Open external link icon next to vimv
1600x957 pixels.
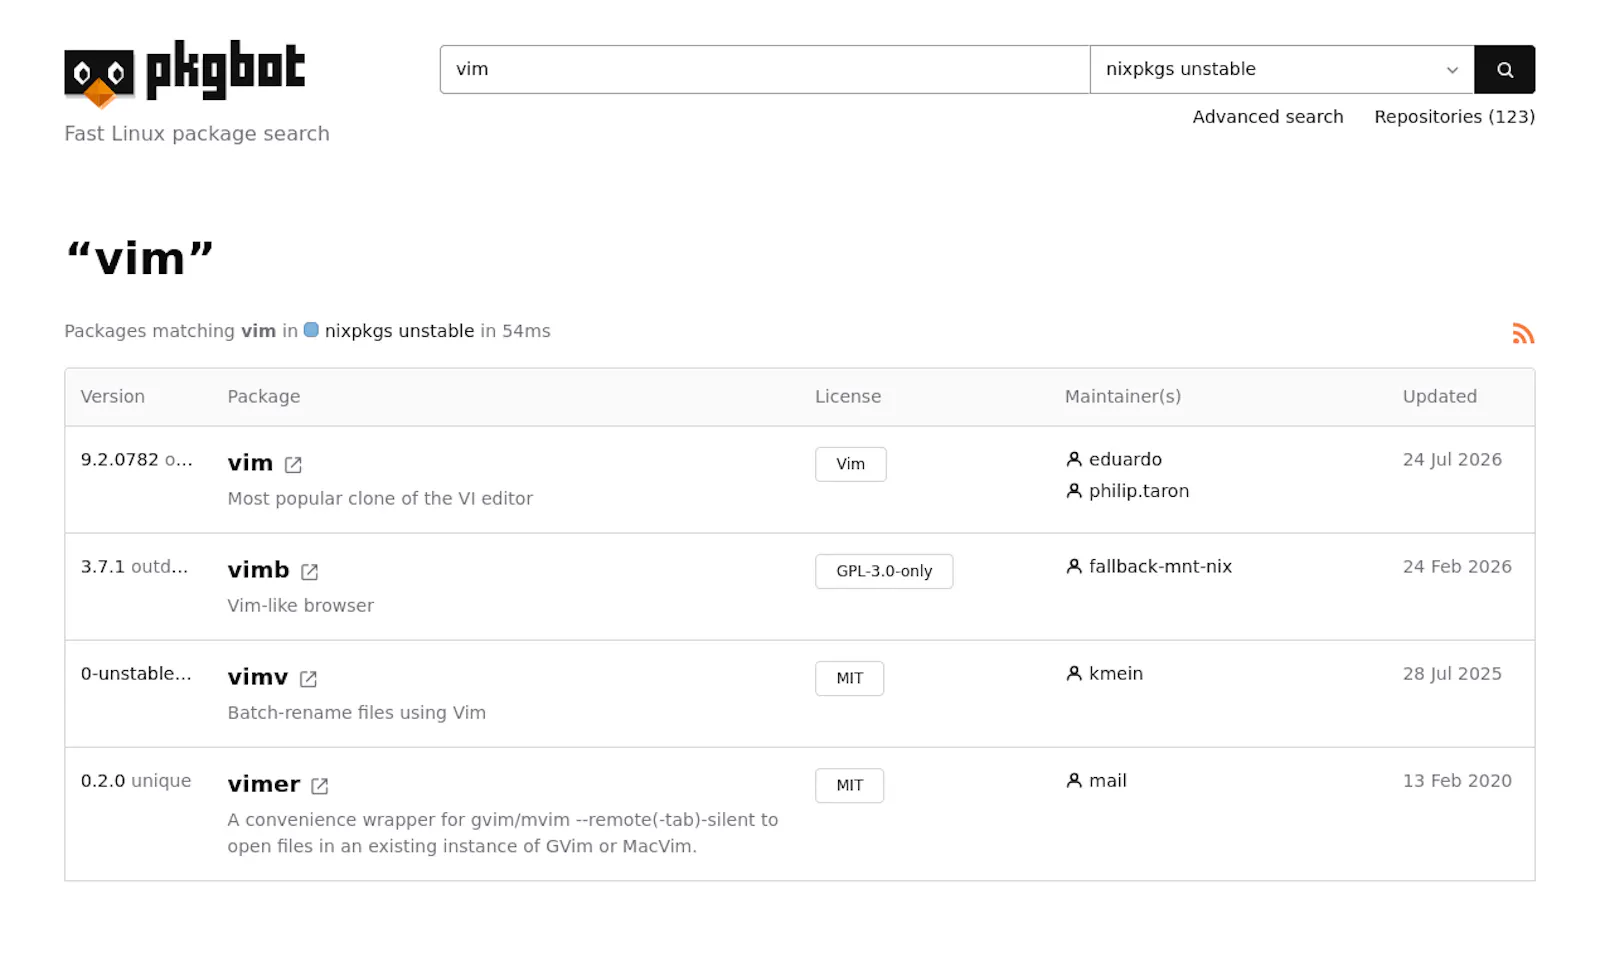pyautogui.click(x=308, y=679)
